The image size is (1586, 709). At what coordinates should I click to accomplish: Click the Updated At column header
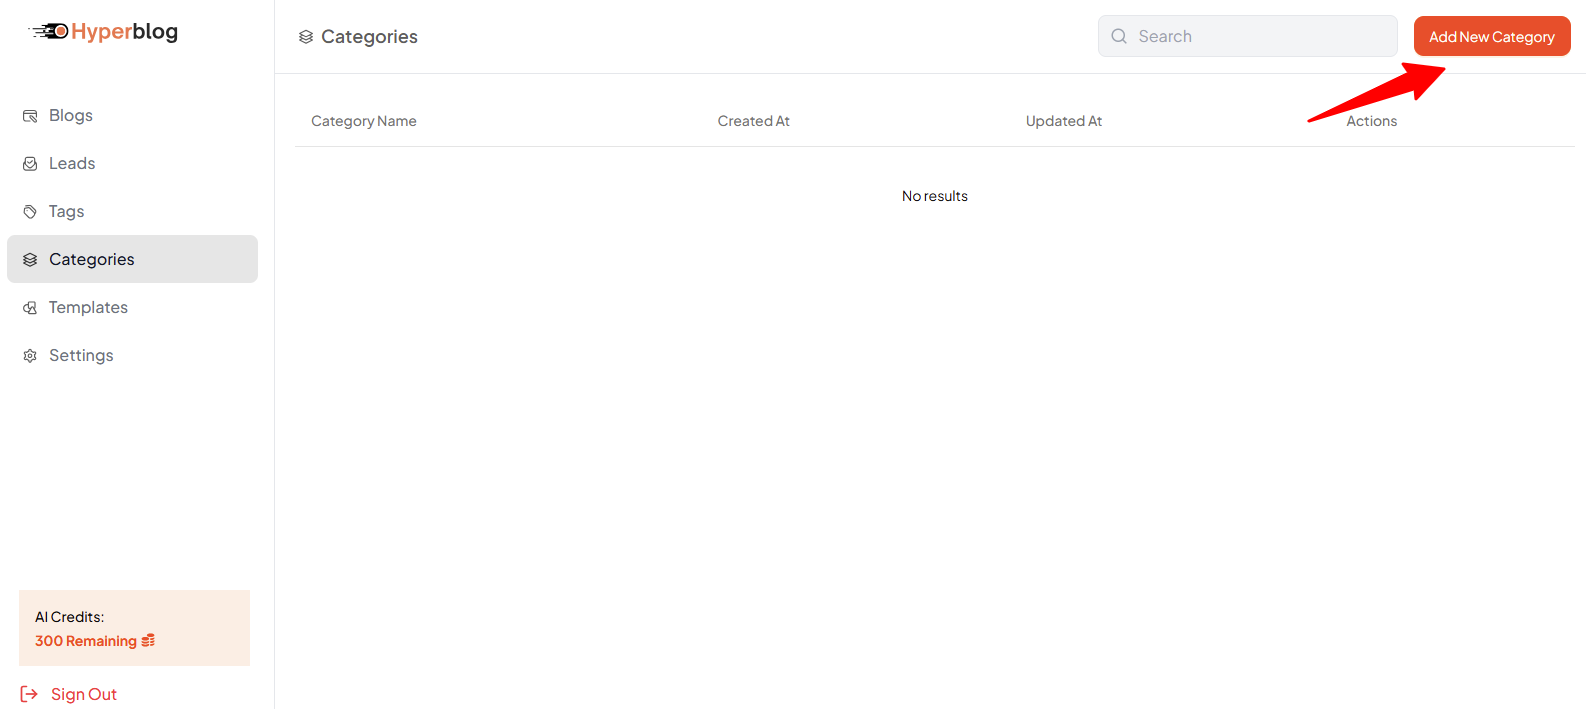tap(1064, 121)
